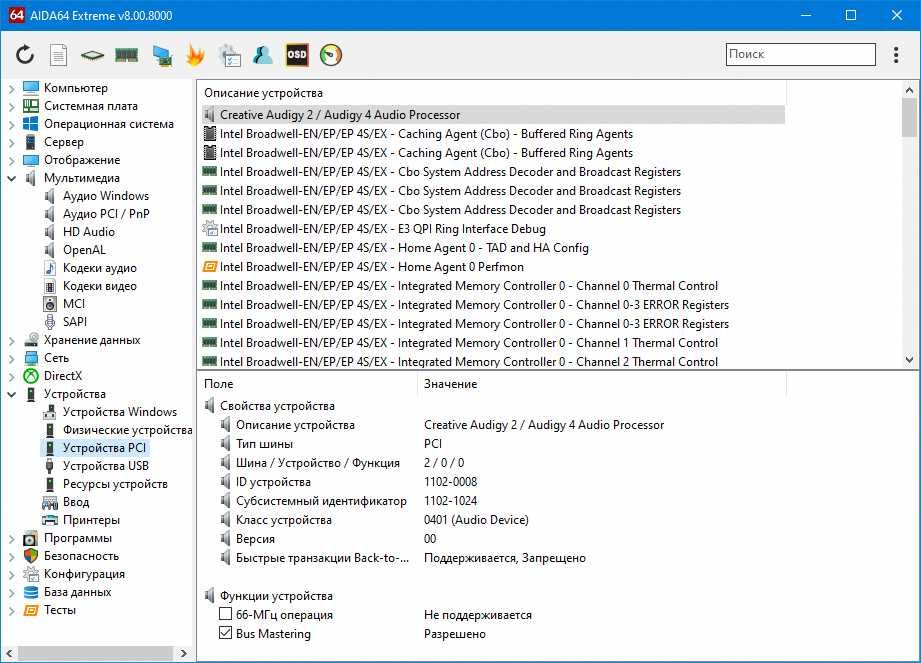Click the База данных database icon
Viewport: 921px width, 663px height.
31,593
